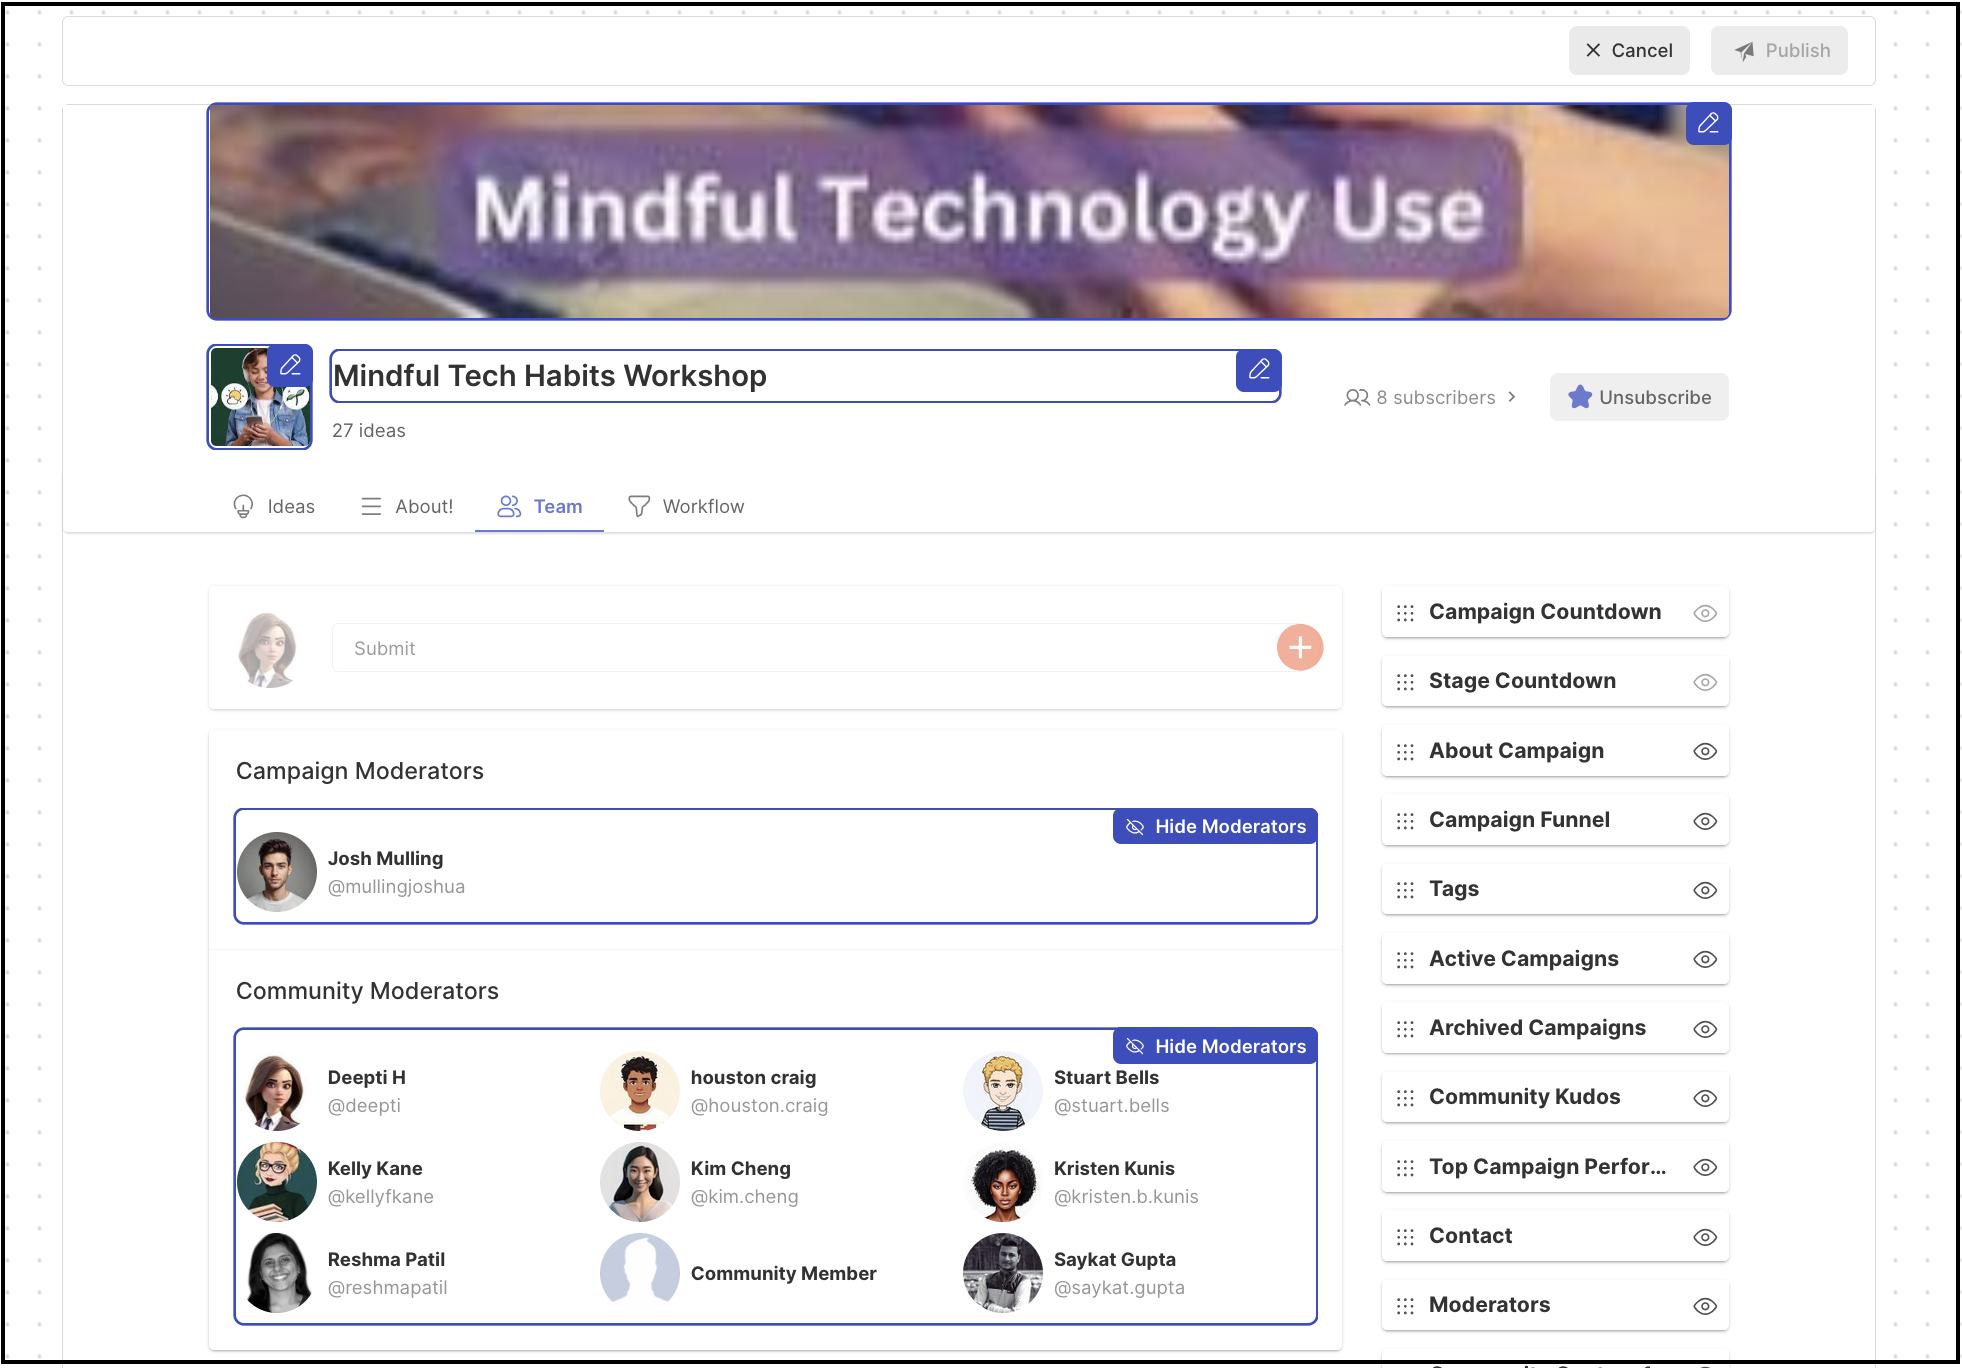Click the Community Moderators heading

point(367,991)
